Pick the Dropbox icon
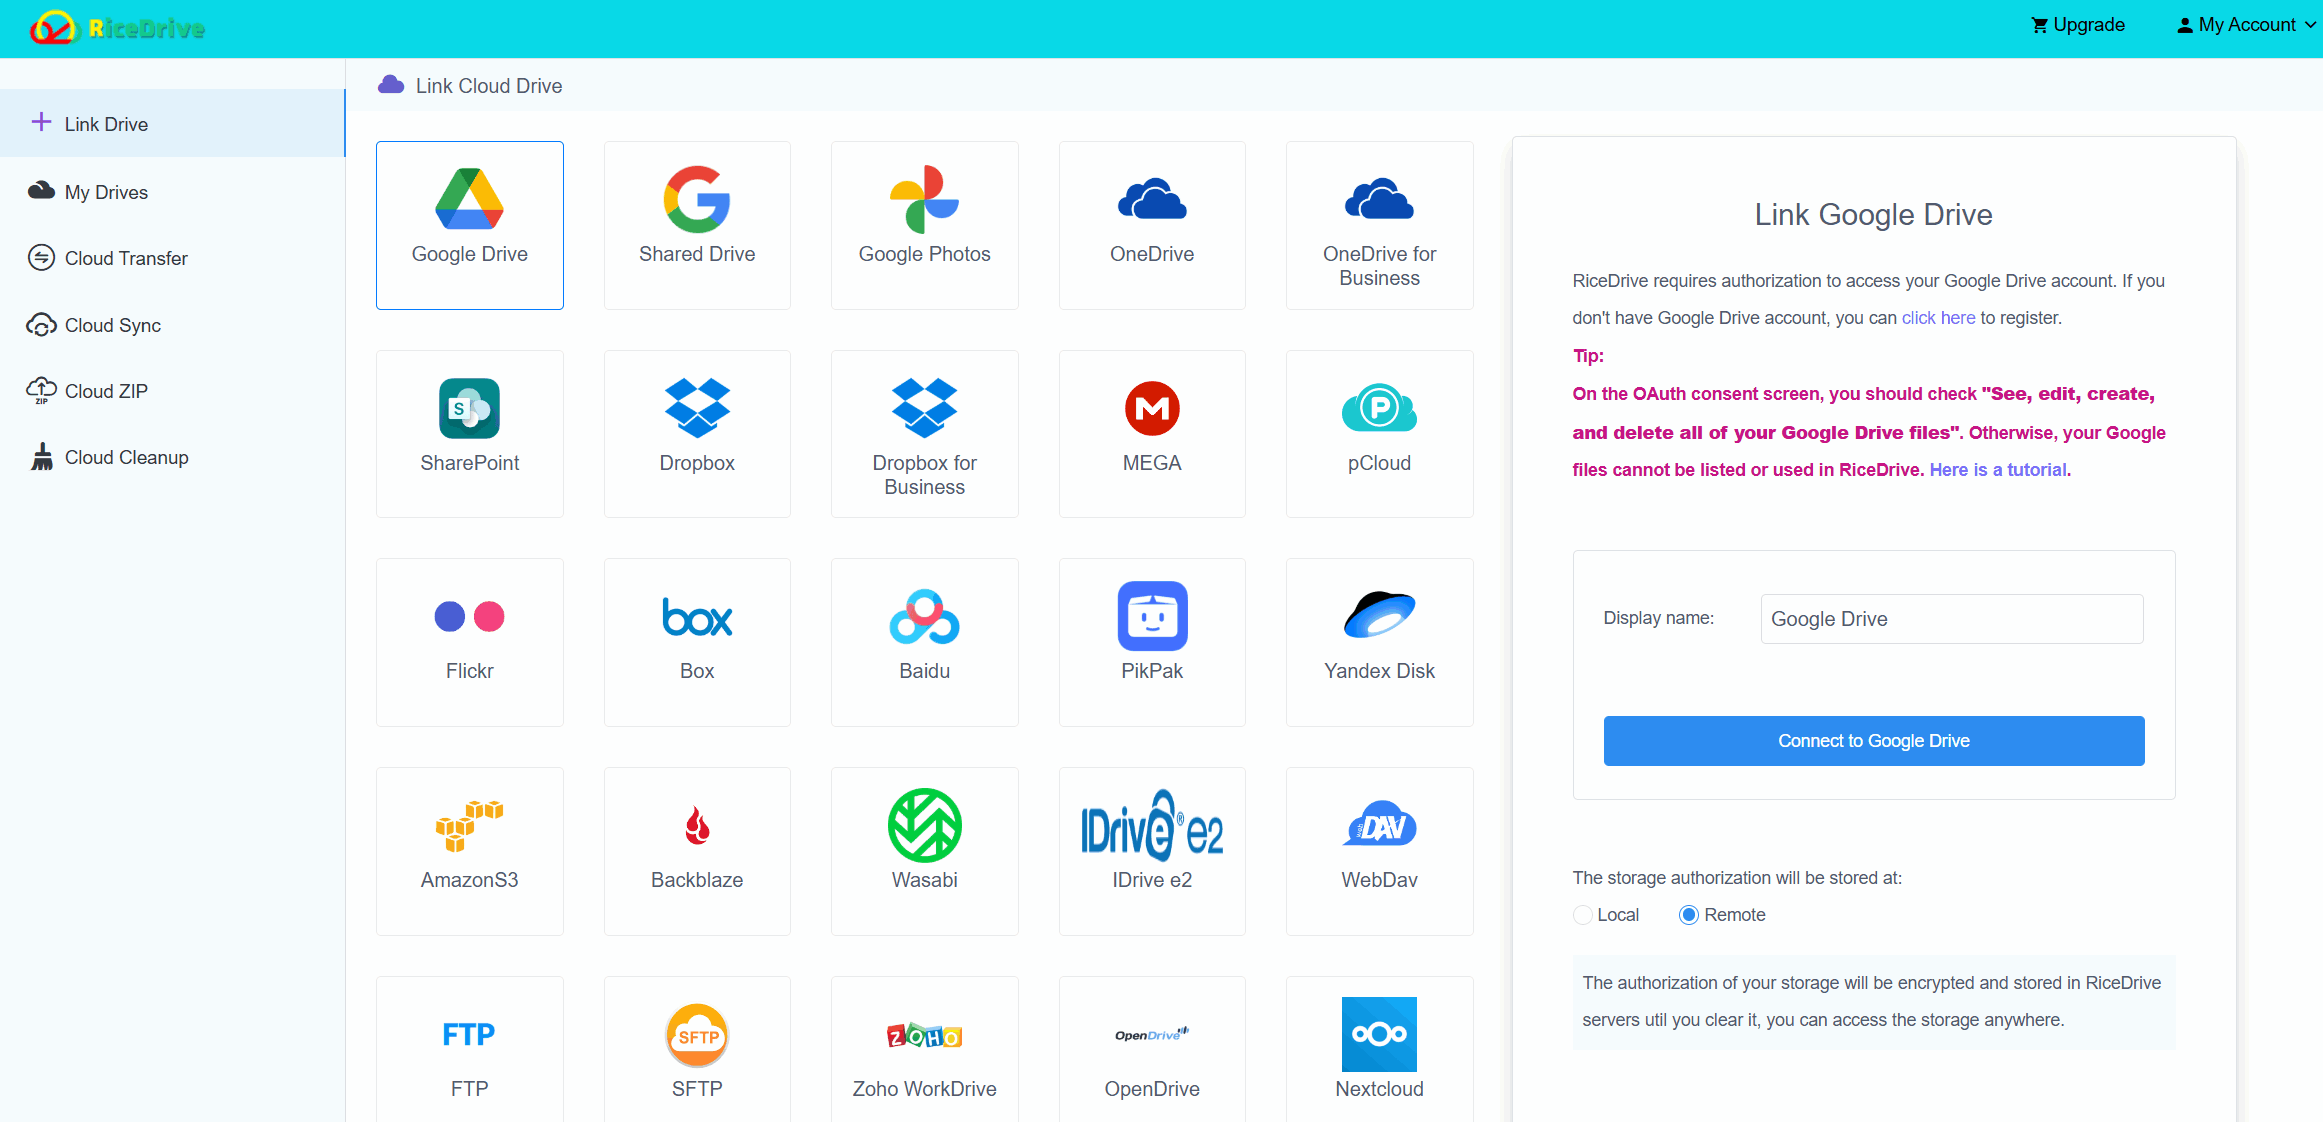The width and height of the screenshot is (2323, 1122). click(697, 408)
